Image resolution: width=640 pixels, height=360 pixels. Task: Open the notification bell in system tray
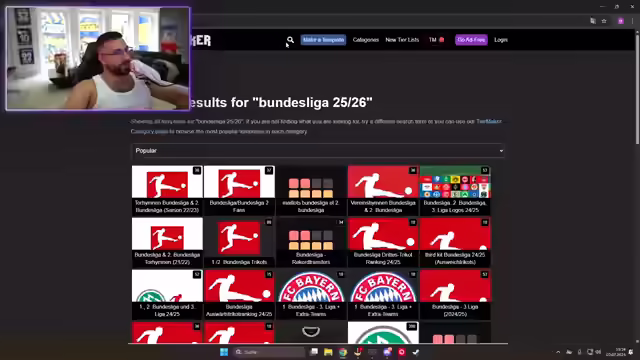(631, 352)
